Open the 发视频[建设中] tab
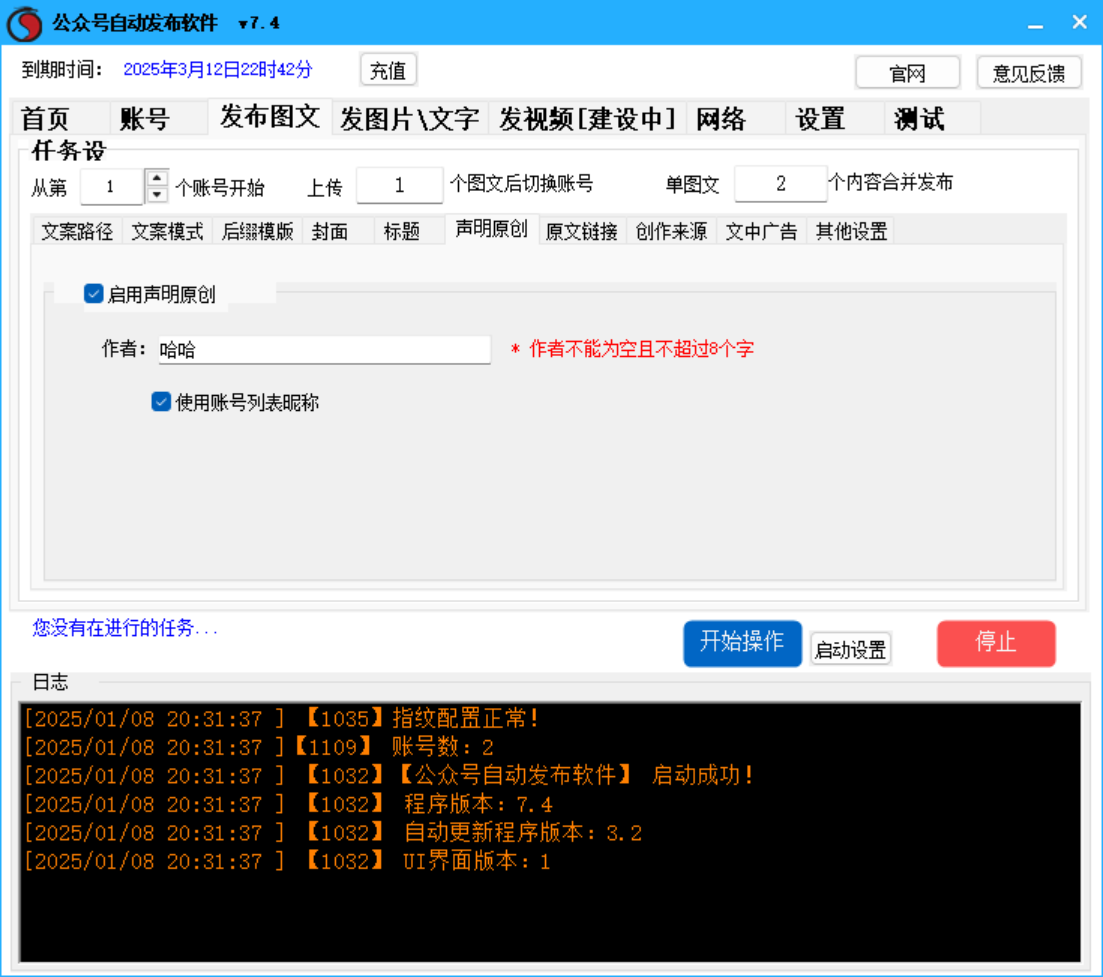 coord(588,118)
